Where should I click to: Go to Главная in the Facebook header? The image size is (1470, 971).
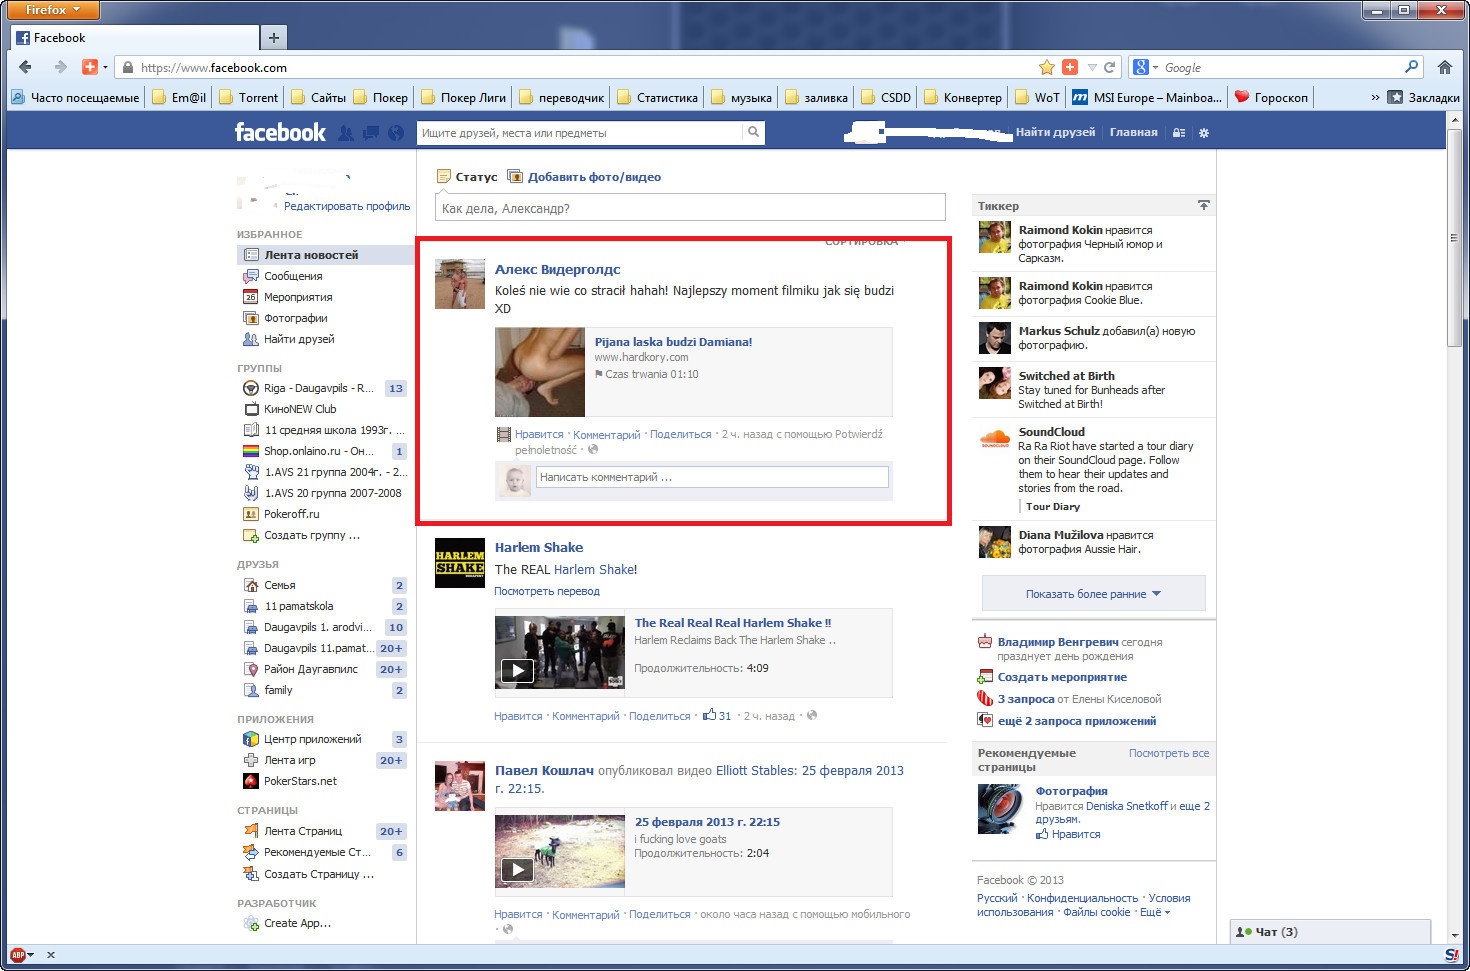[1133, 132]
